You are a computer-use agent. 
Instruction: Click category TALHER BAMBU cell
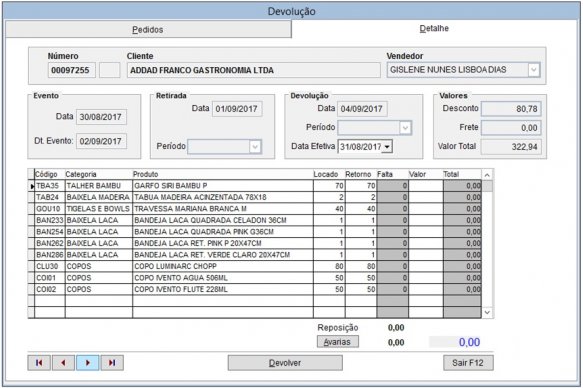99,186
